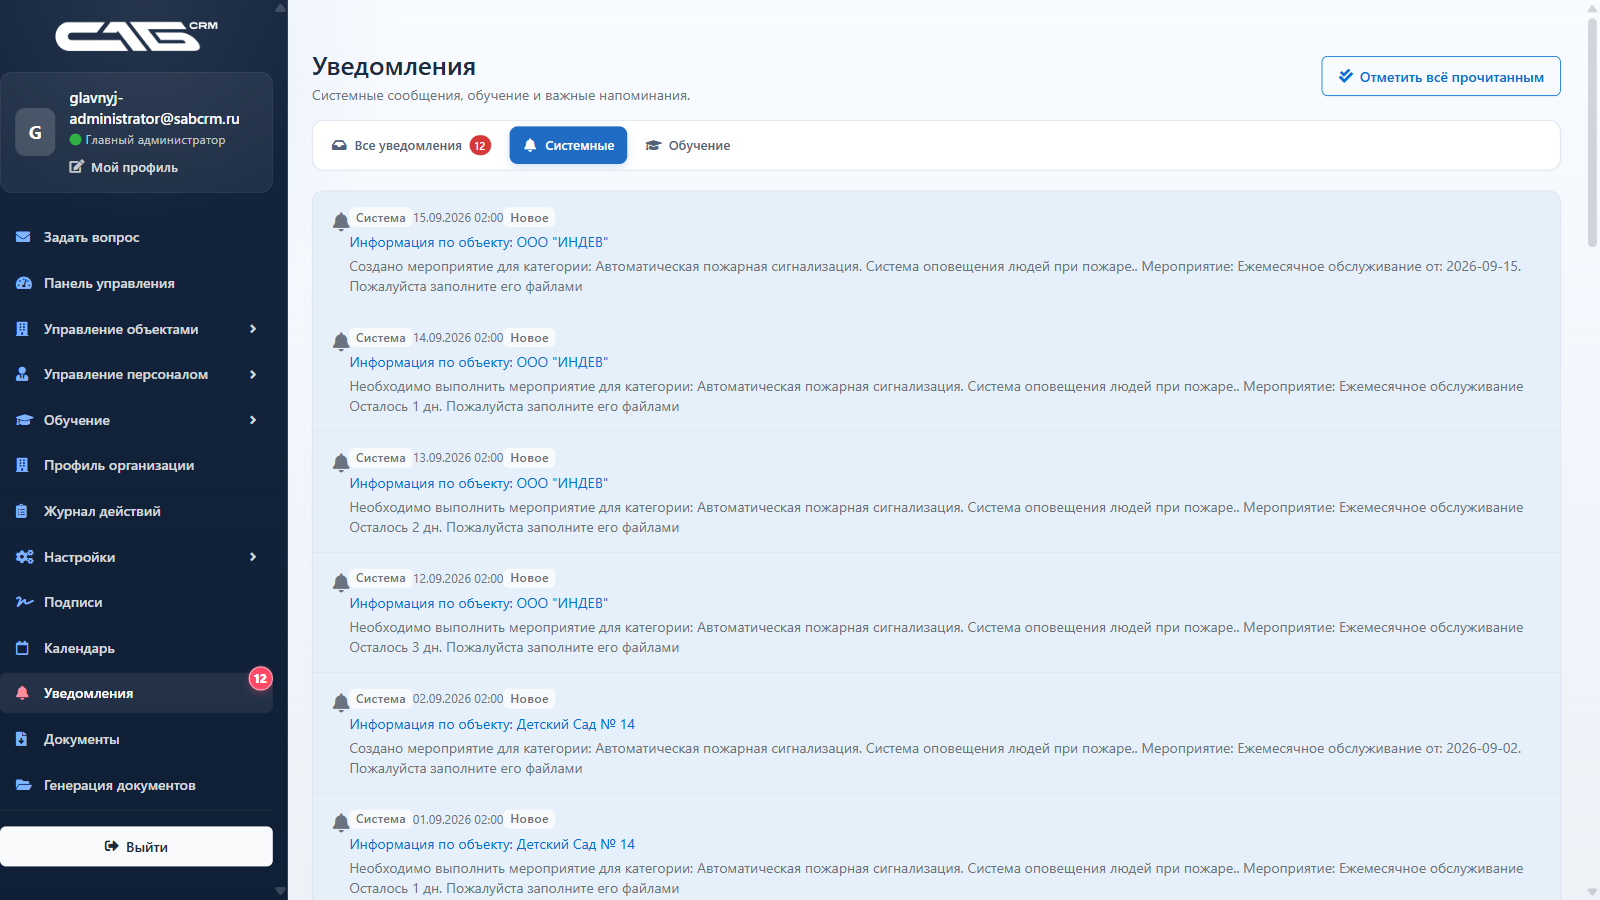Click bell icon of 14.09.2026 notification

(x=341, y=341)
